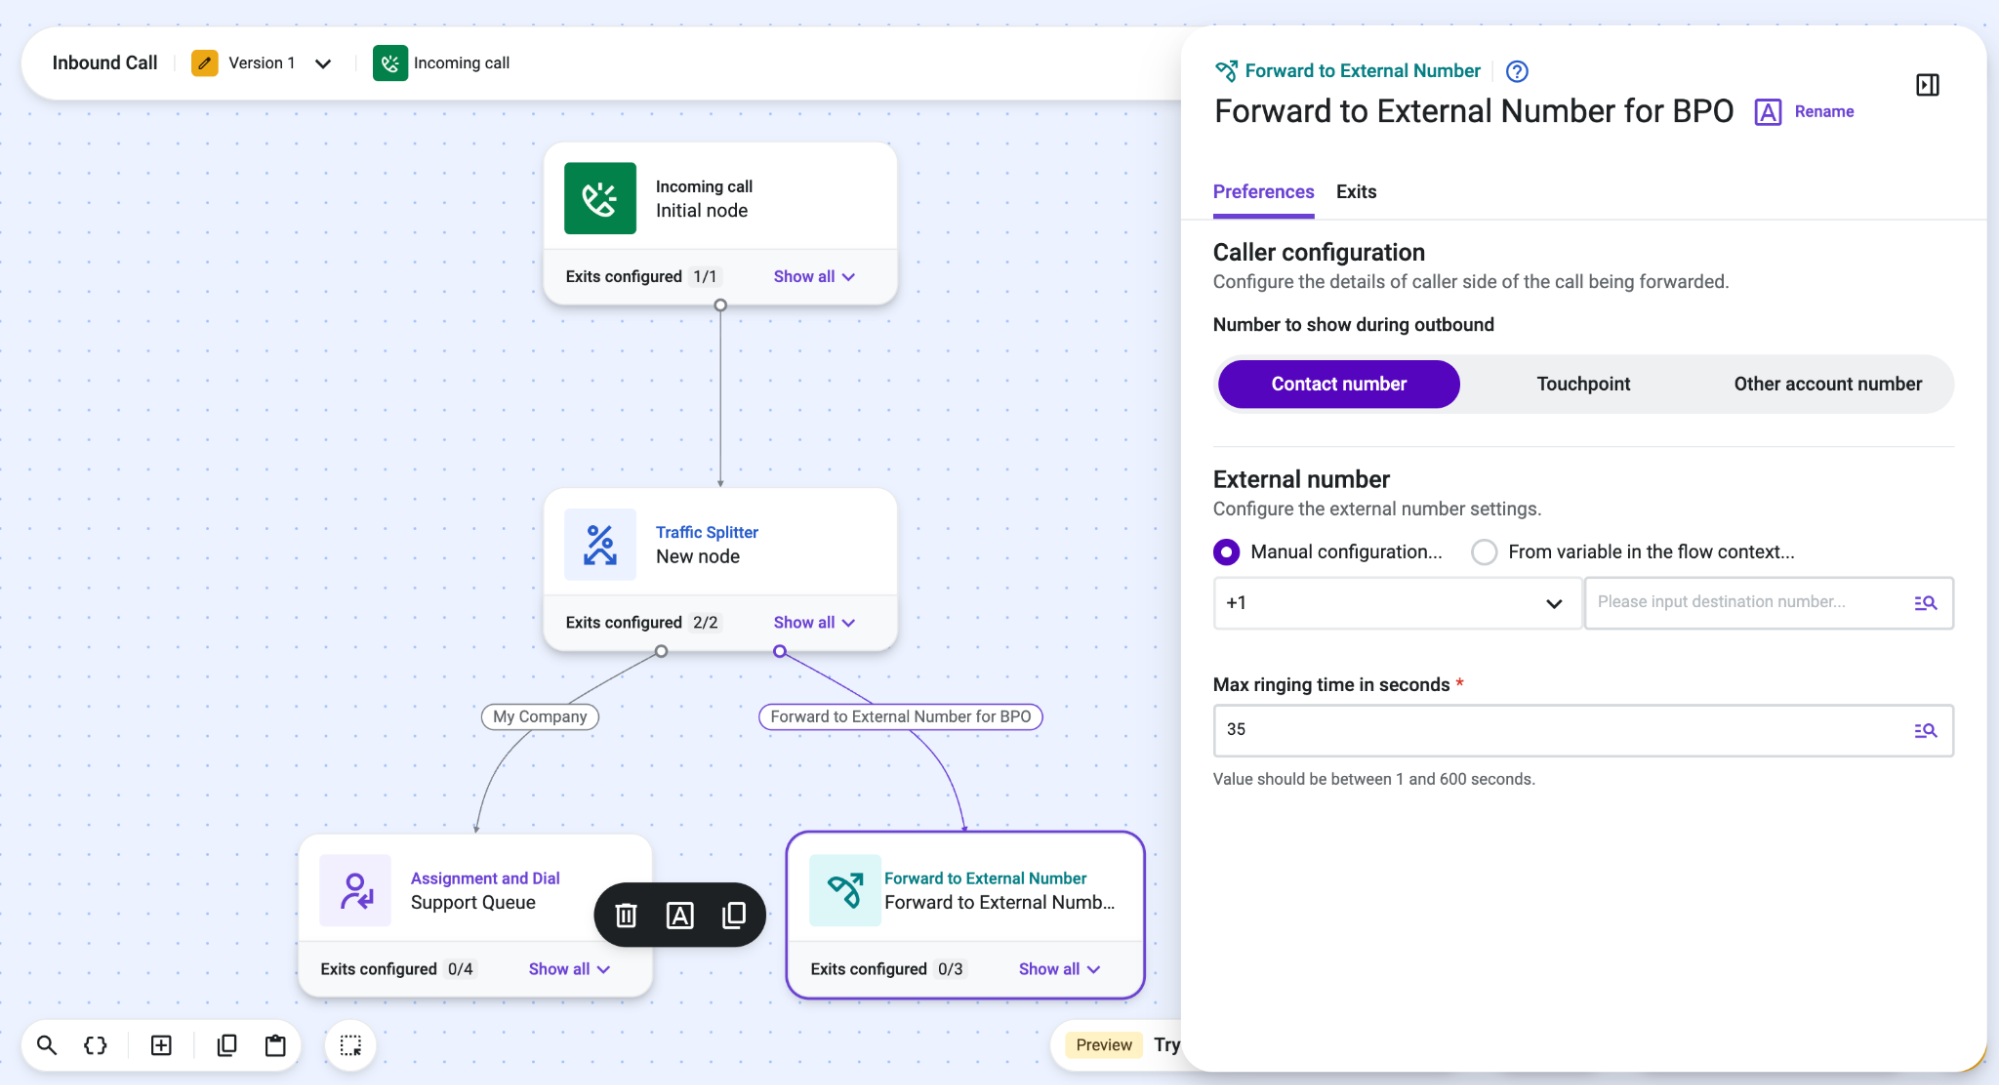Screen dimensions: 1999x1086
Task: Open the +1 country code dropdown
Action: click(x=1396, y=603)
